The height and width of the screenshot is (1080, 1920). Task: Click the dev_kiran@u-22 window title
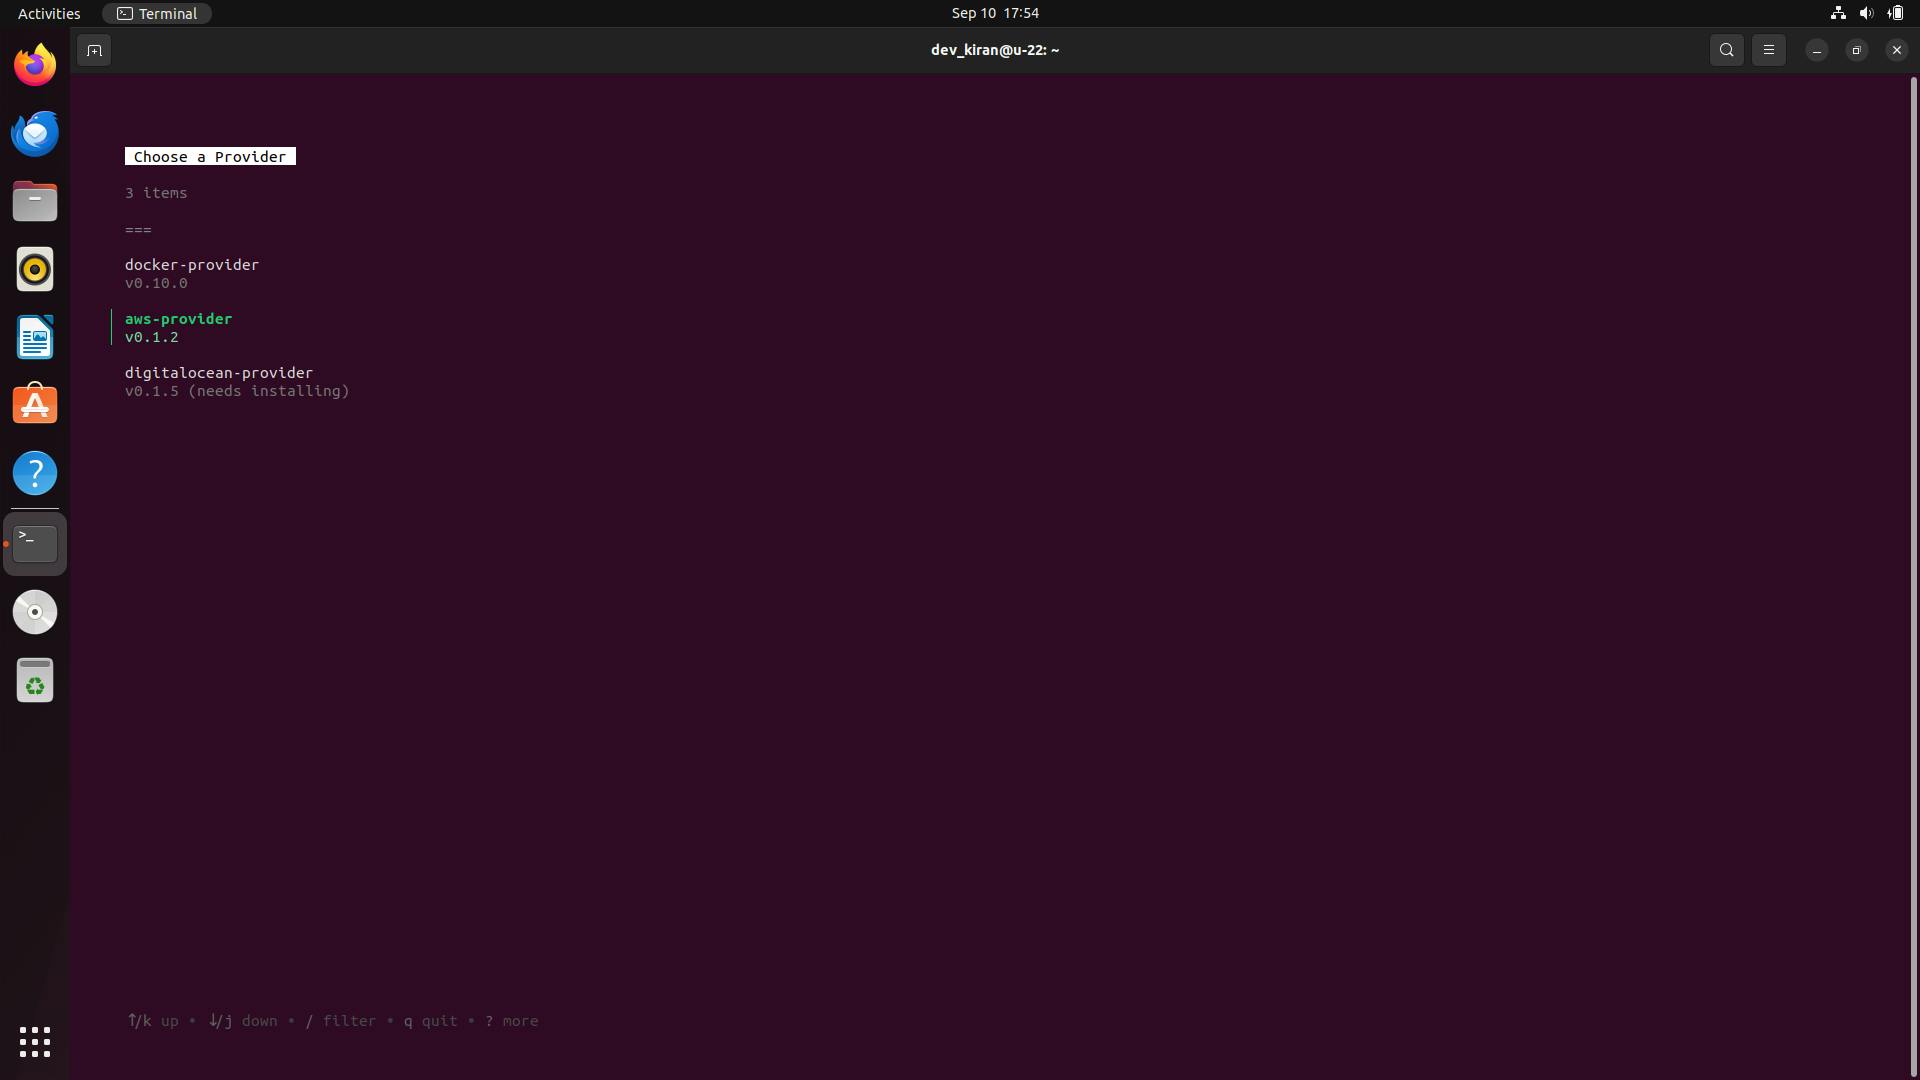point(994,50)
